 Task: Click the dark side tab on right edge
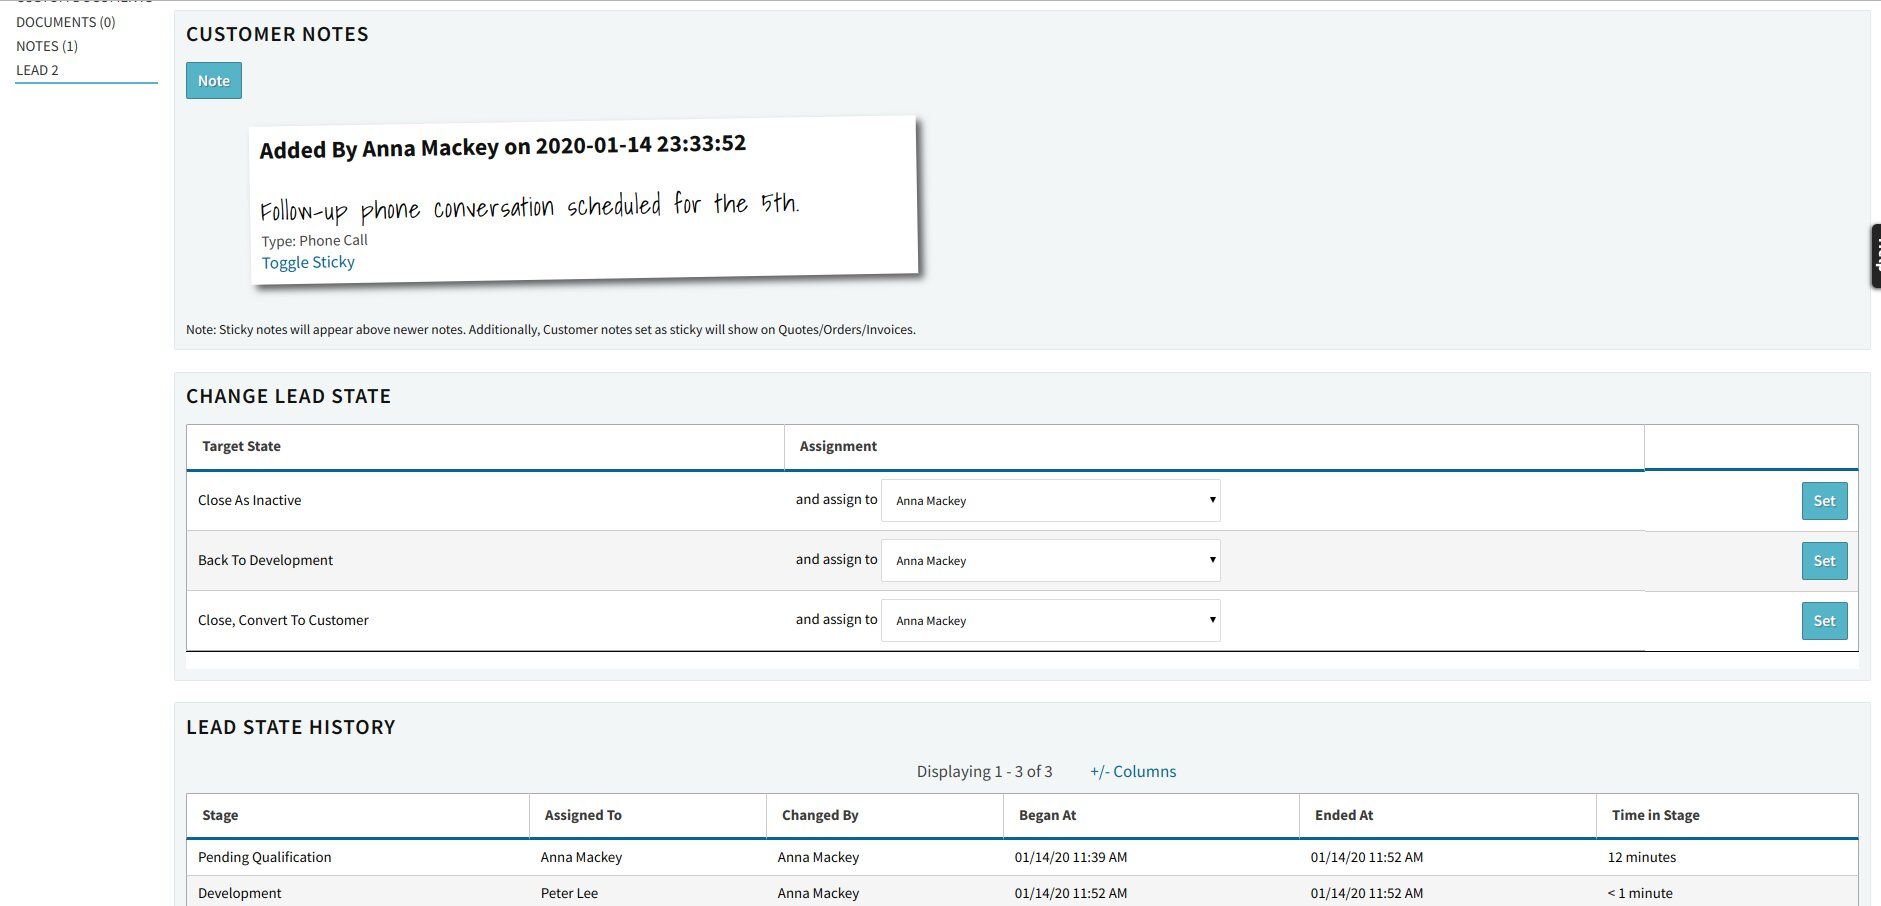click(x=1875, y=256)
